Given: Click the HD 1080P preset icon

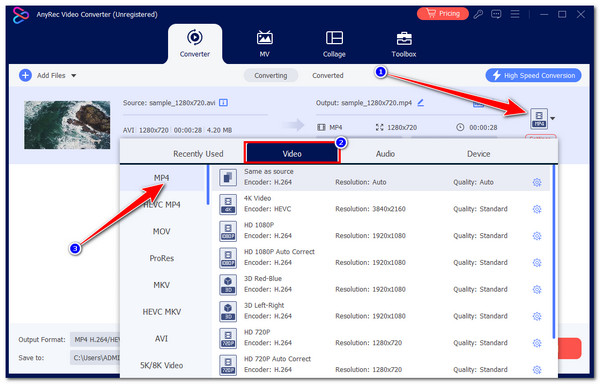Looking at the screenshot, I should [x=228, y=231].
